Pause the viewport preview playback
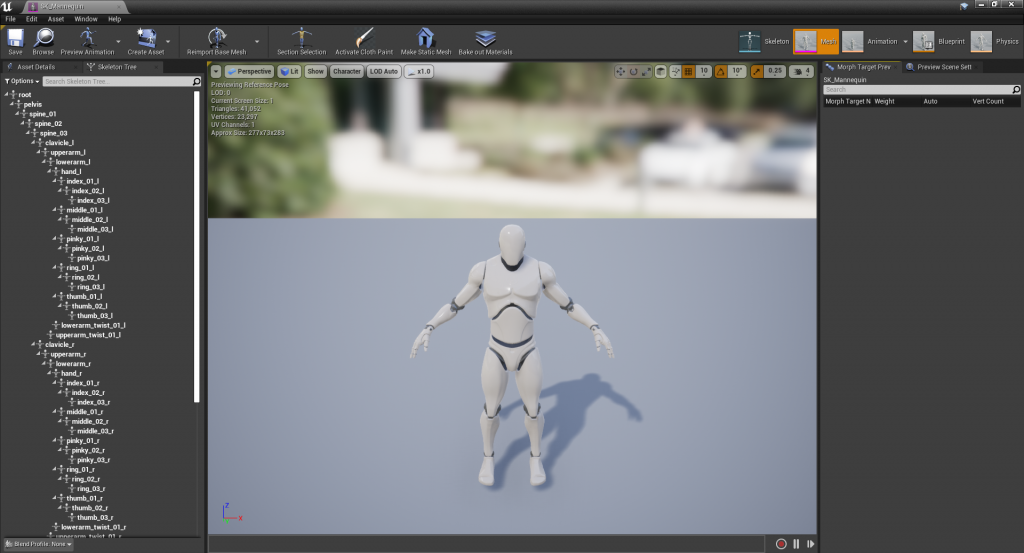1024x553 pixels. coord(796,543)
